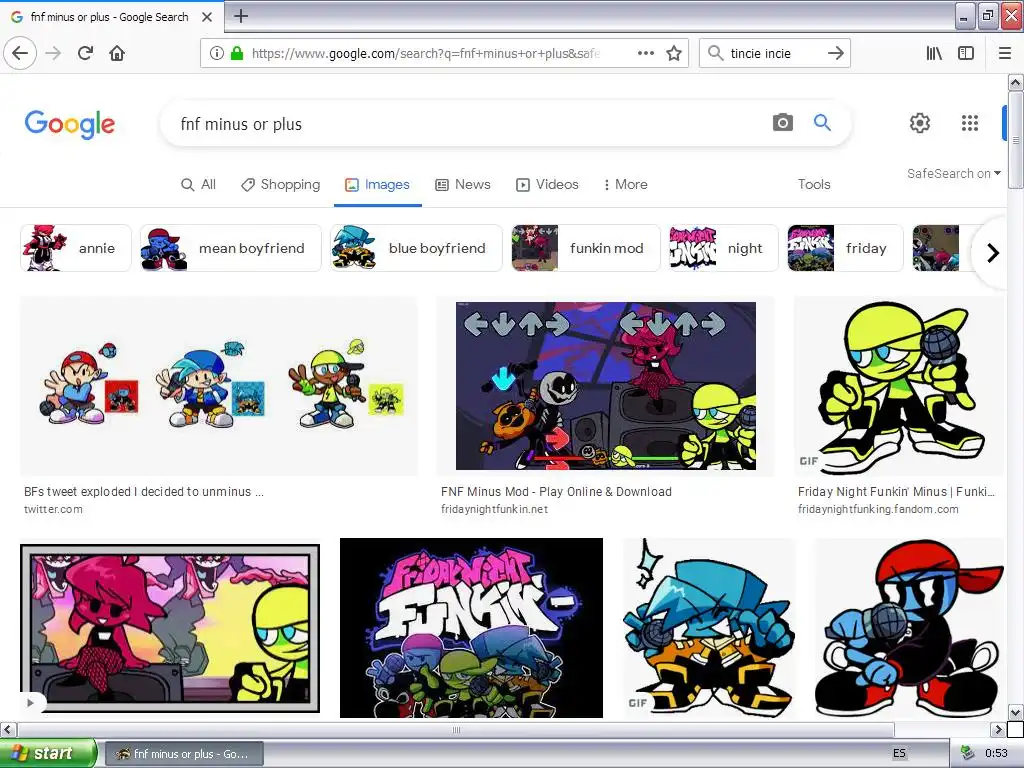This screenshot has width=1024, height=768.
Task: Open the red-cap blue character thumbnail
Action: (x=910, y=628)
